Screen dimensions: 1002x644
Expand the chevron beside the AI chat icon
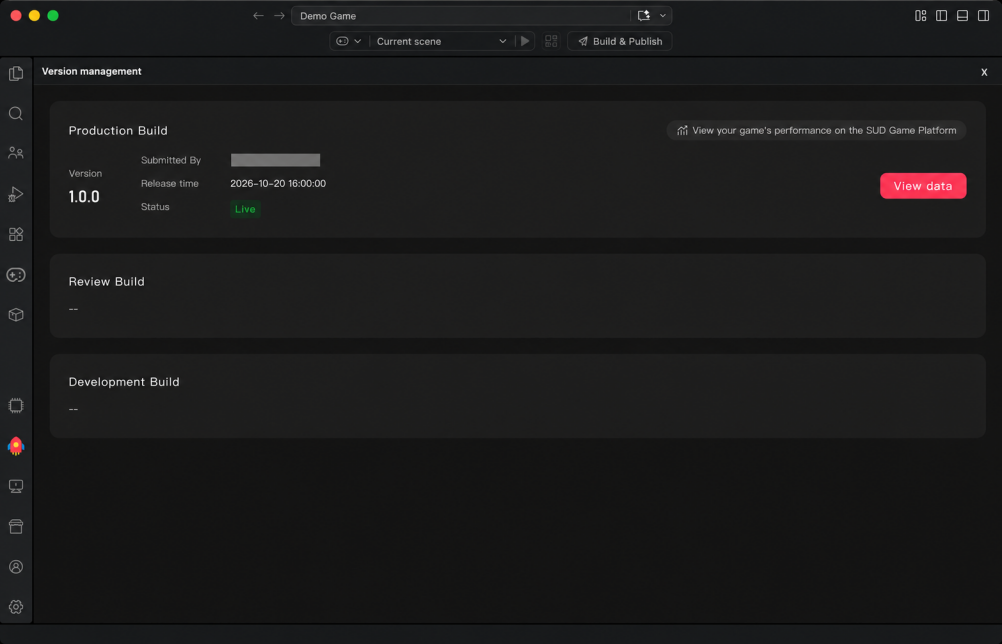coord(663,15)
